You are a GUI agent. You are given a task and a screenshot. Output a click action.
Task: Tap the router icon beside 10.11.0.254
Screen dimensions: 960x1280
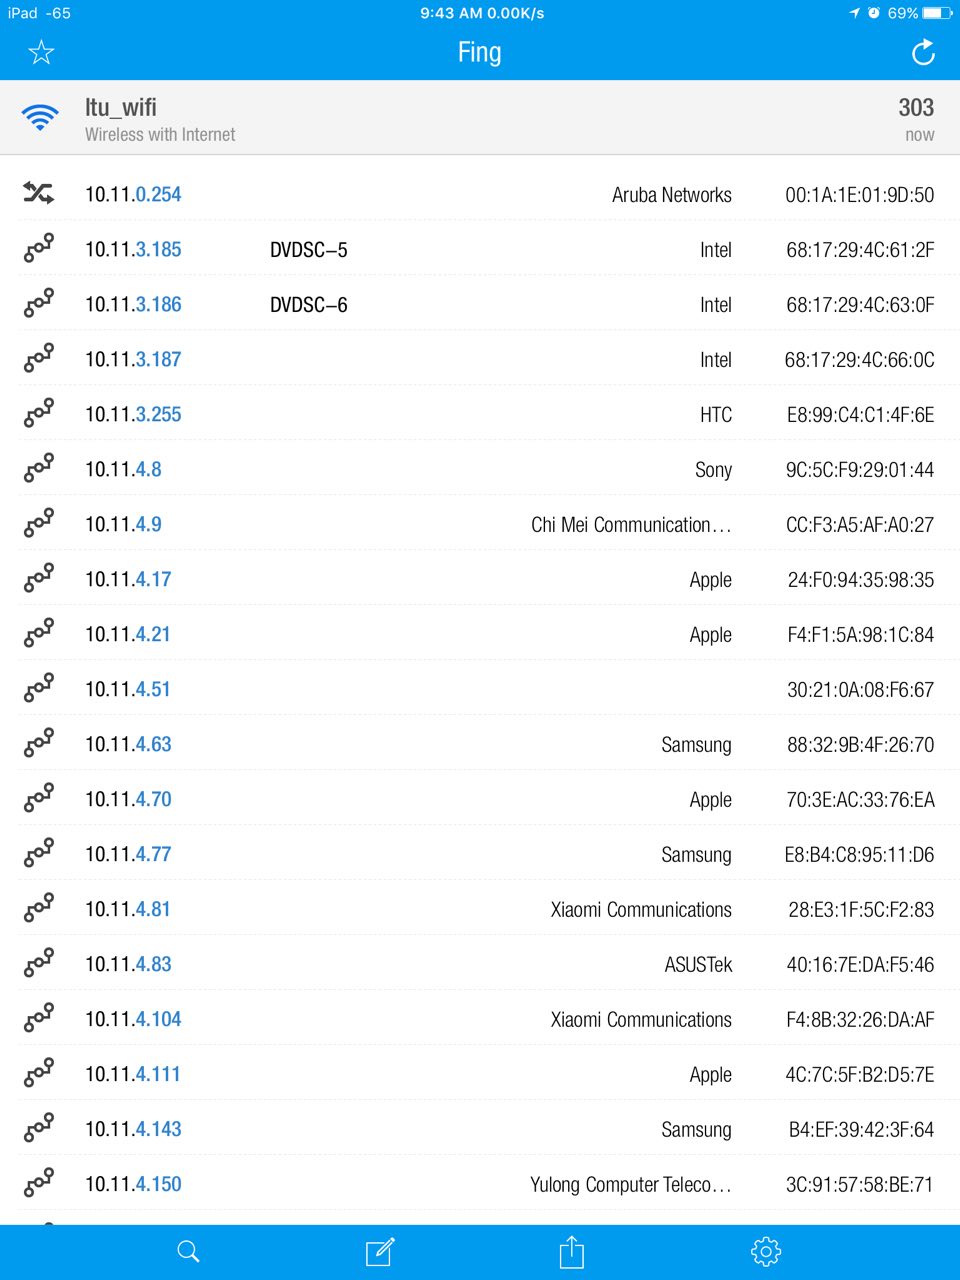39,194
